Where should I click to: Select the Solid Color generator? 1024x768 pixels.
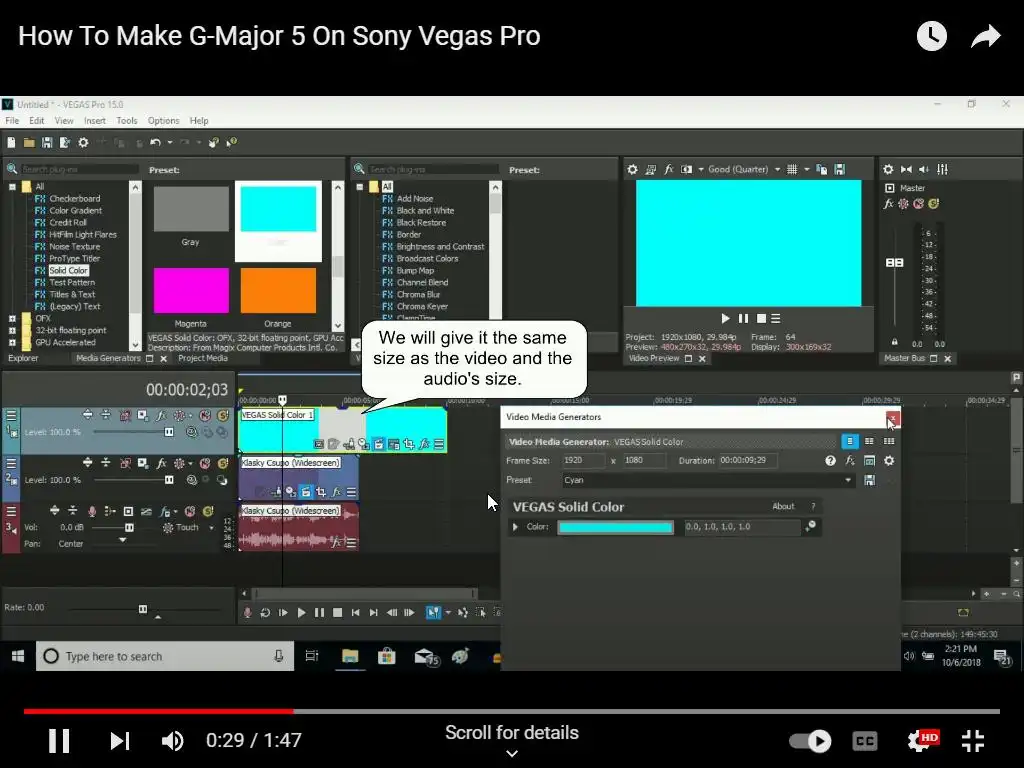coord(69,270)
